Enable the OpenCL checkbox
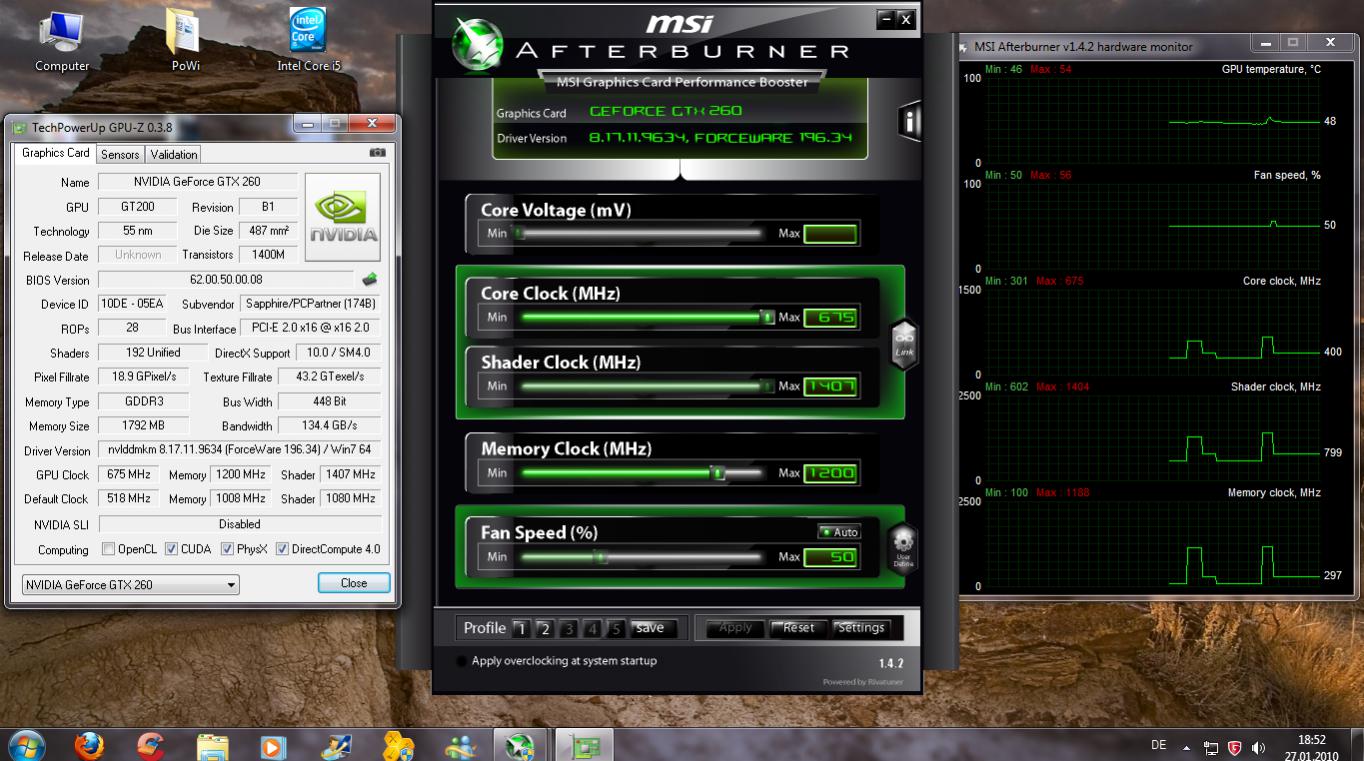This screenshot has height=761, width=1364. (x=109, y=549)
